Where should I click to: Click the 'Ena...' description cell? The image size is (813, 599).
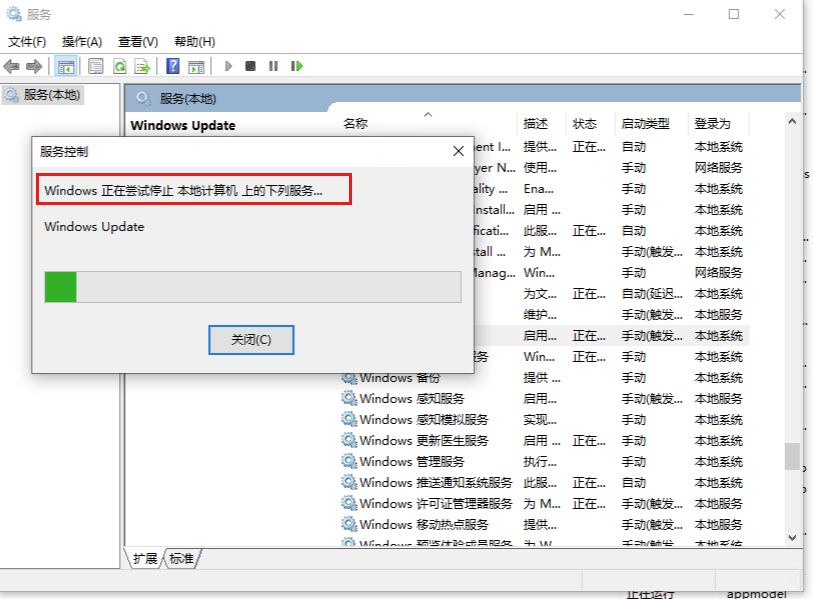539,189
